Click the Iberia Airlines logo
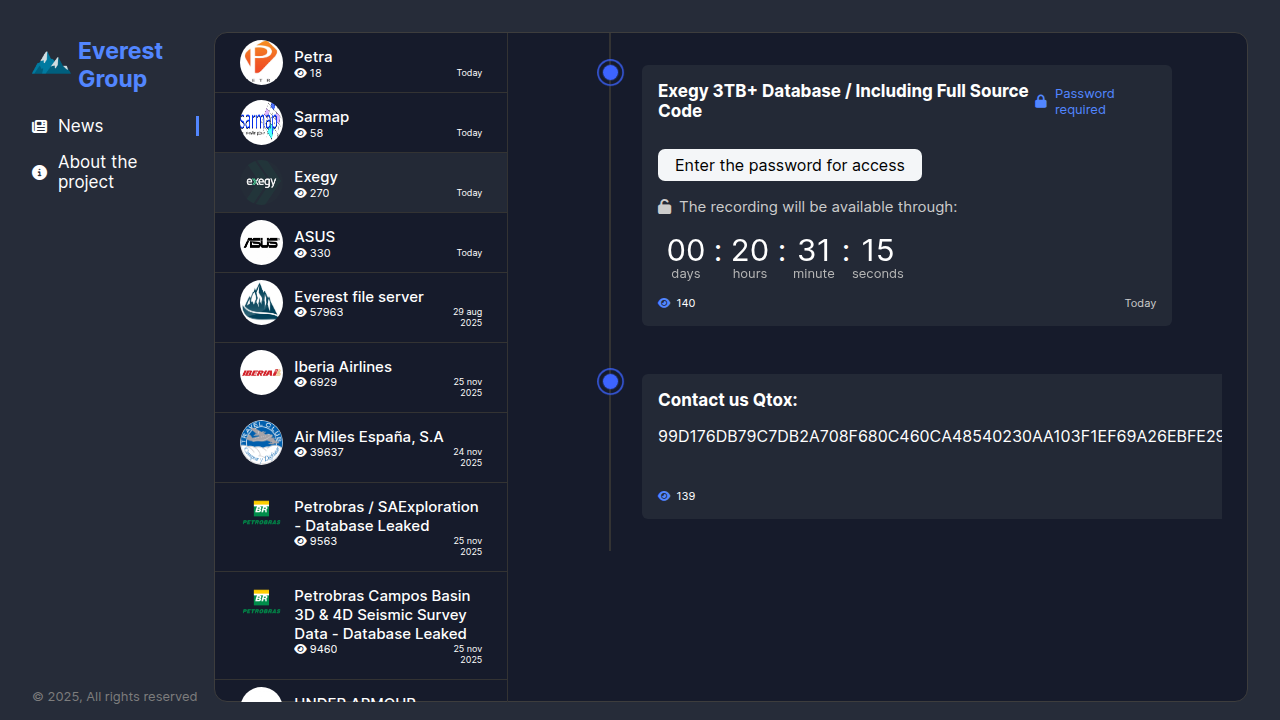This screenshot has height=720, width=1280. (x=262, y=373)
